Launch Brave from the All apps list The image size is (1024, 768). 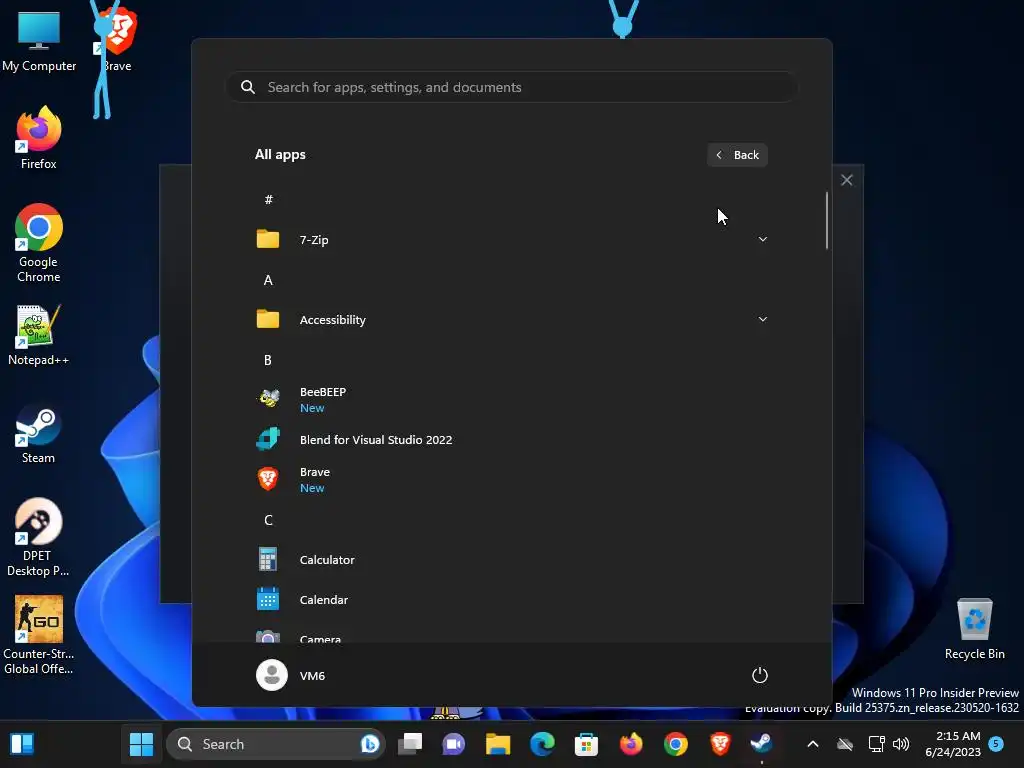512,479
